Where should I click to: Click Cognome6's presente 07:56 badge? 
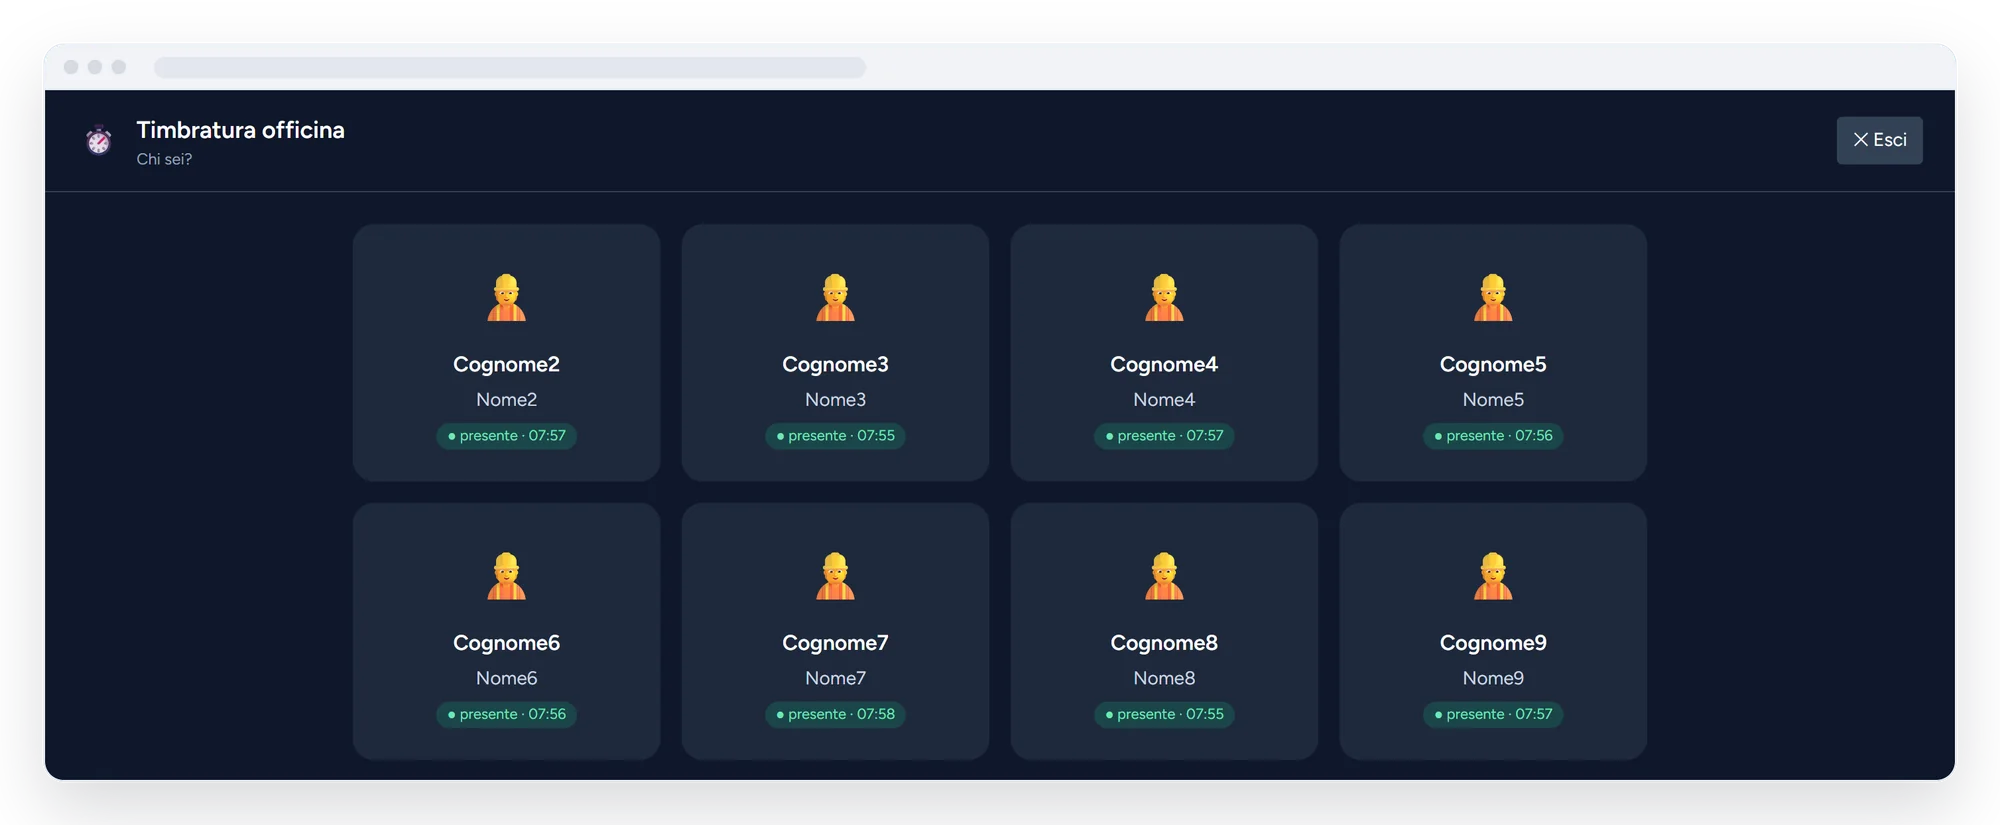506,714
